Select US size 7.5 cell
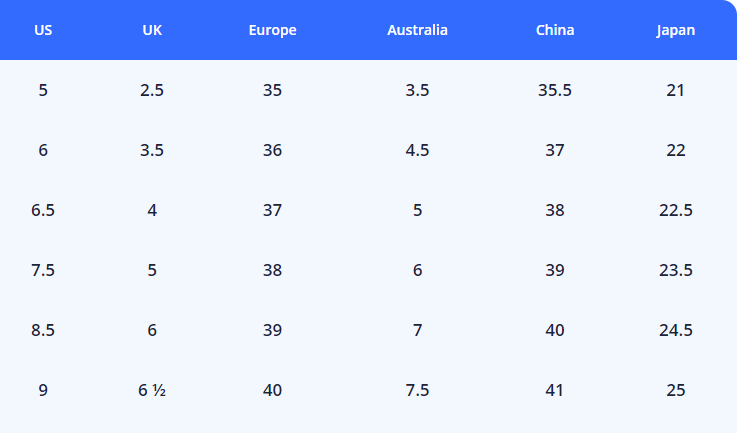 43,270
